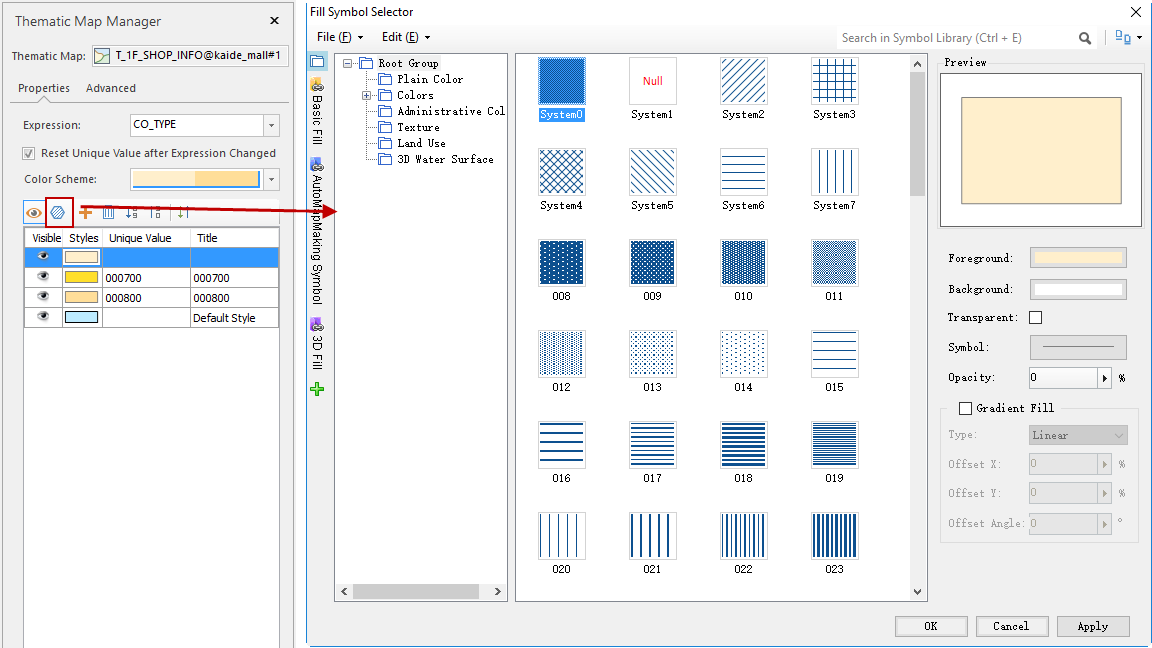Select the Null fill symbol System1
The height and width of the screenshot is (648, 1152).
coord(652,81)
